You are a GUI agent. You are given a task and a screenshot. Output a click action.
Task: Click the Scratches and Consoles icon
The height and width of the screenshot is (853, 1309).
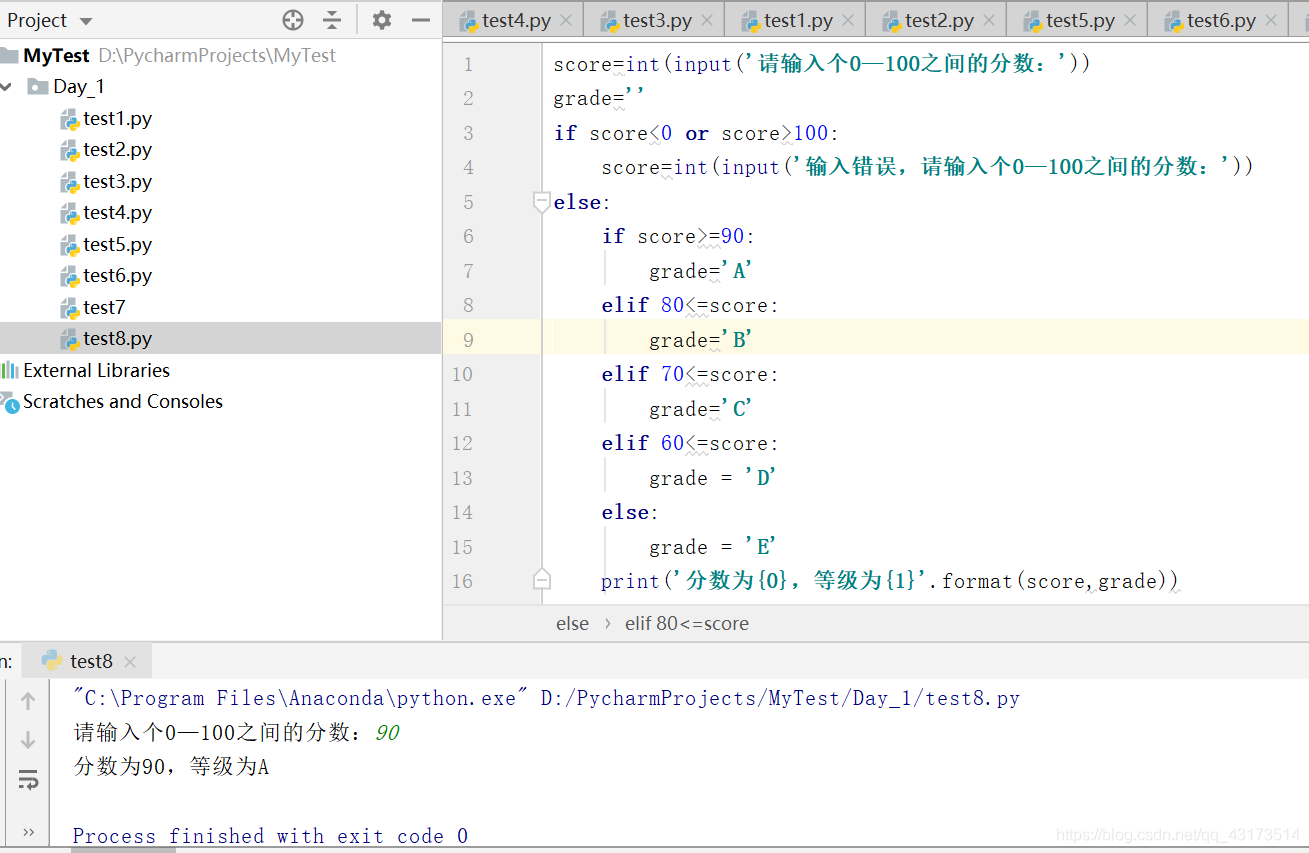10,402
